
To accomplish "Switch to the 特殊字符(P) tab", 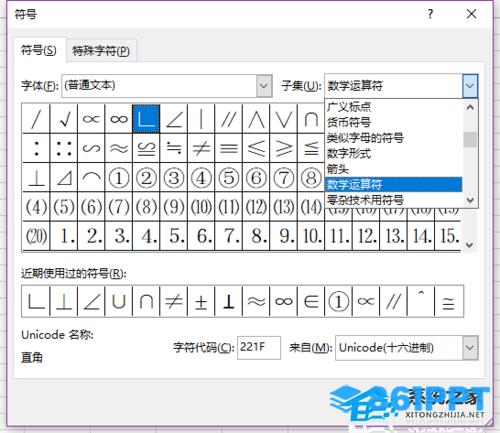I will point(101,51).
